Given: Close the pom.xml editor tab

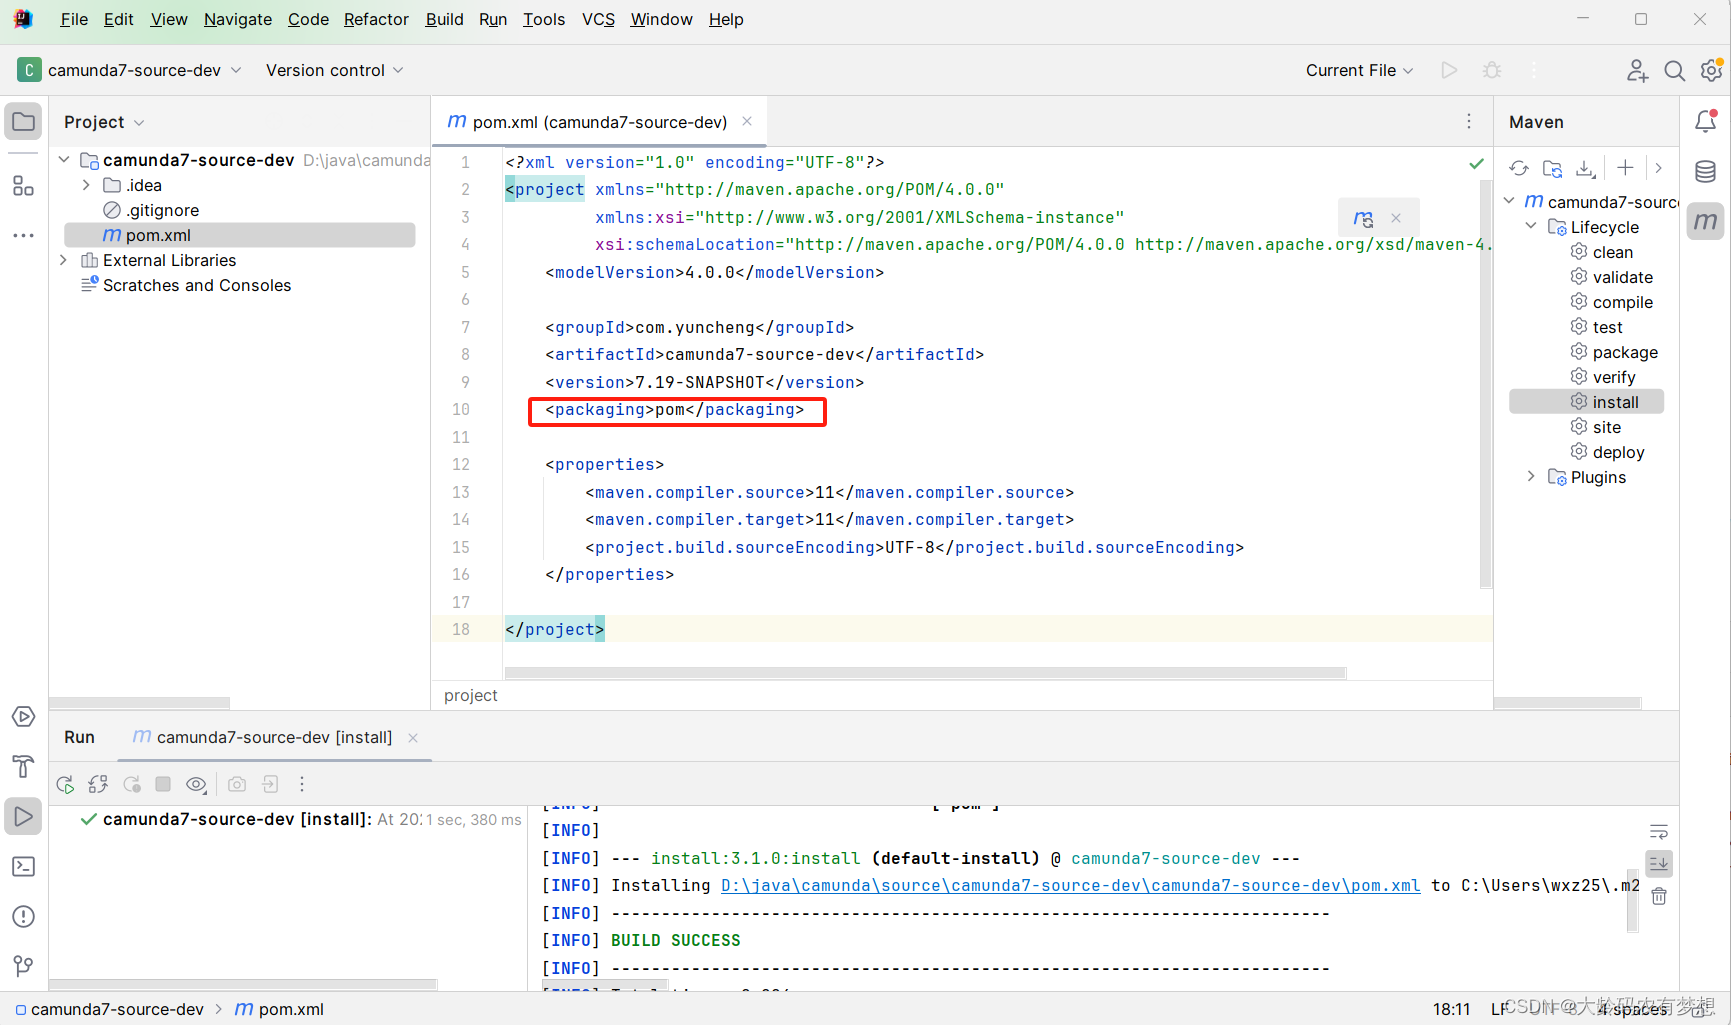Looking at the screenshot, I should 747,122.
